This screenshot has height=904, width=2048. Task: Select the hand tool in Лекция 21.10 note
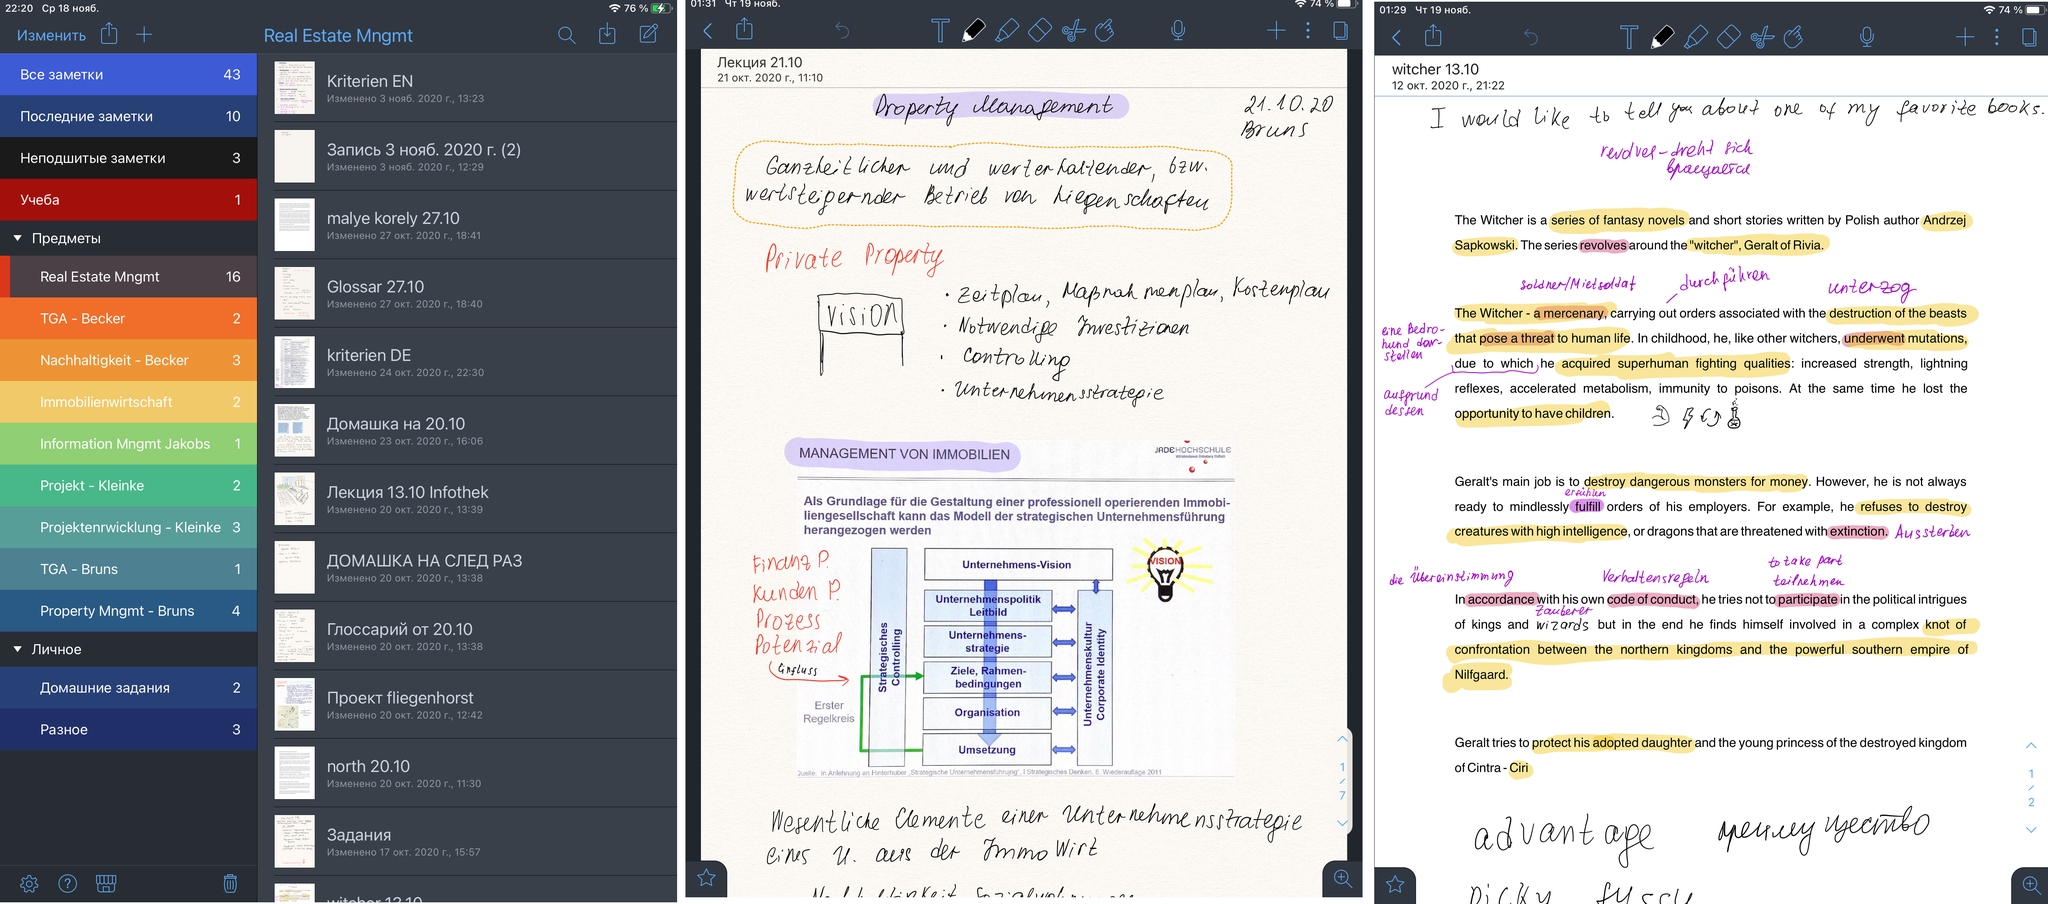1105,31
